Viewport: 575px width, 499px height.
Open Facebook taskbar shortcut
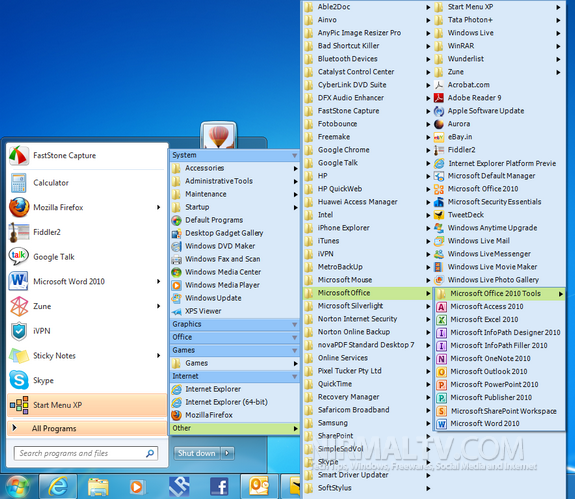pyautogui.click(x=219, y=487)
